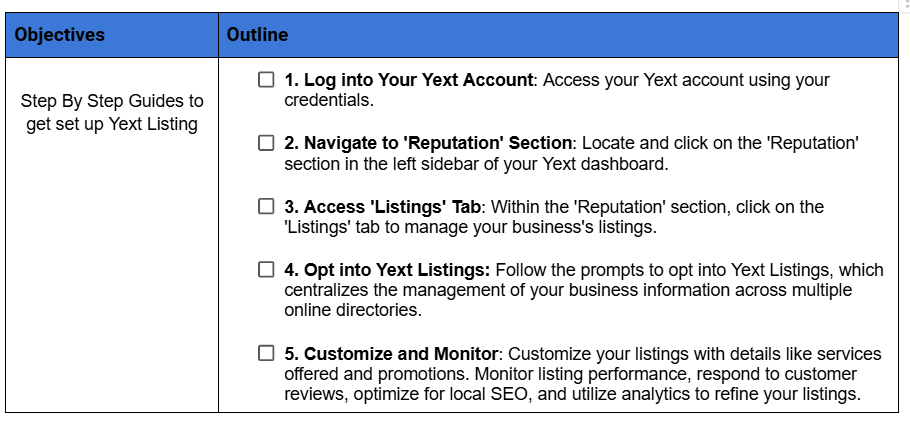Click the 'Objectives' column header

coord(60,35)
